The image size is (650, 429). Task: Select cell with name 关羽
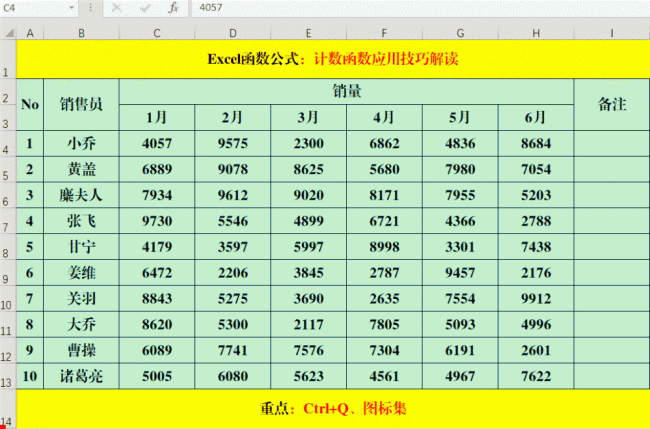(x=81, y=299)
